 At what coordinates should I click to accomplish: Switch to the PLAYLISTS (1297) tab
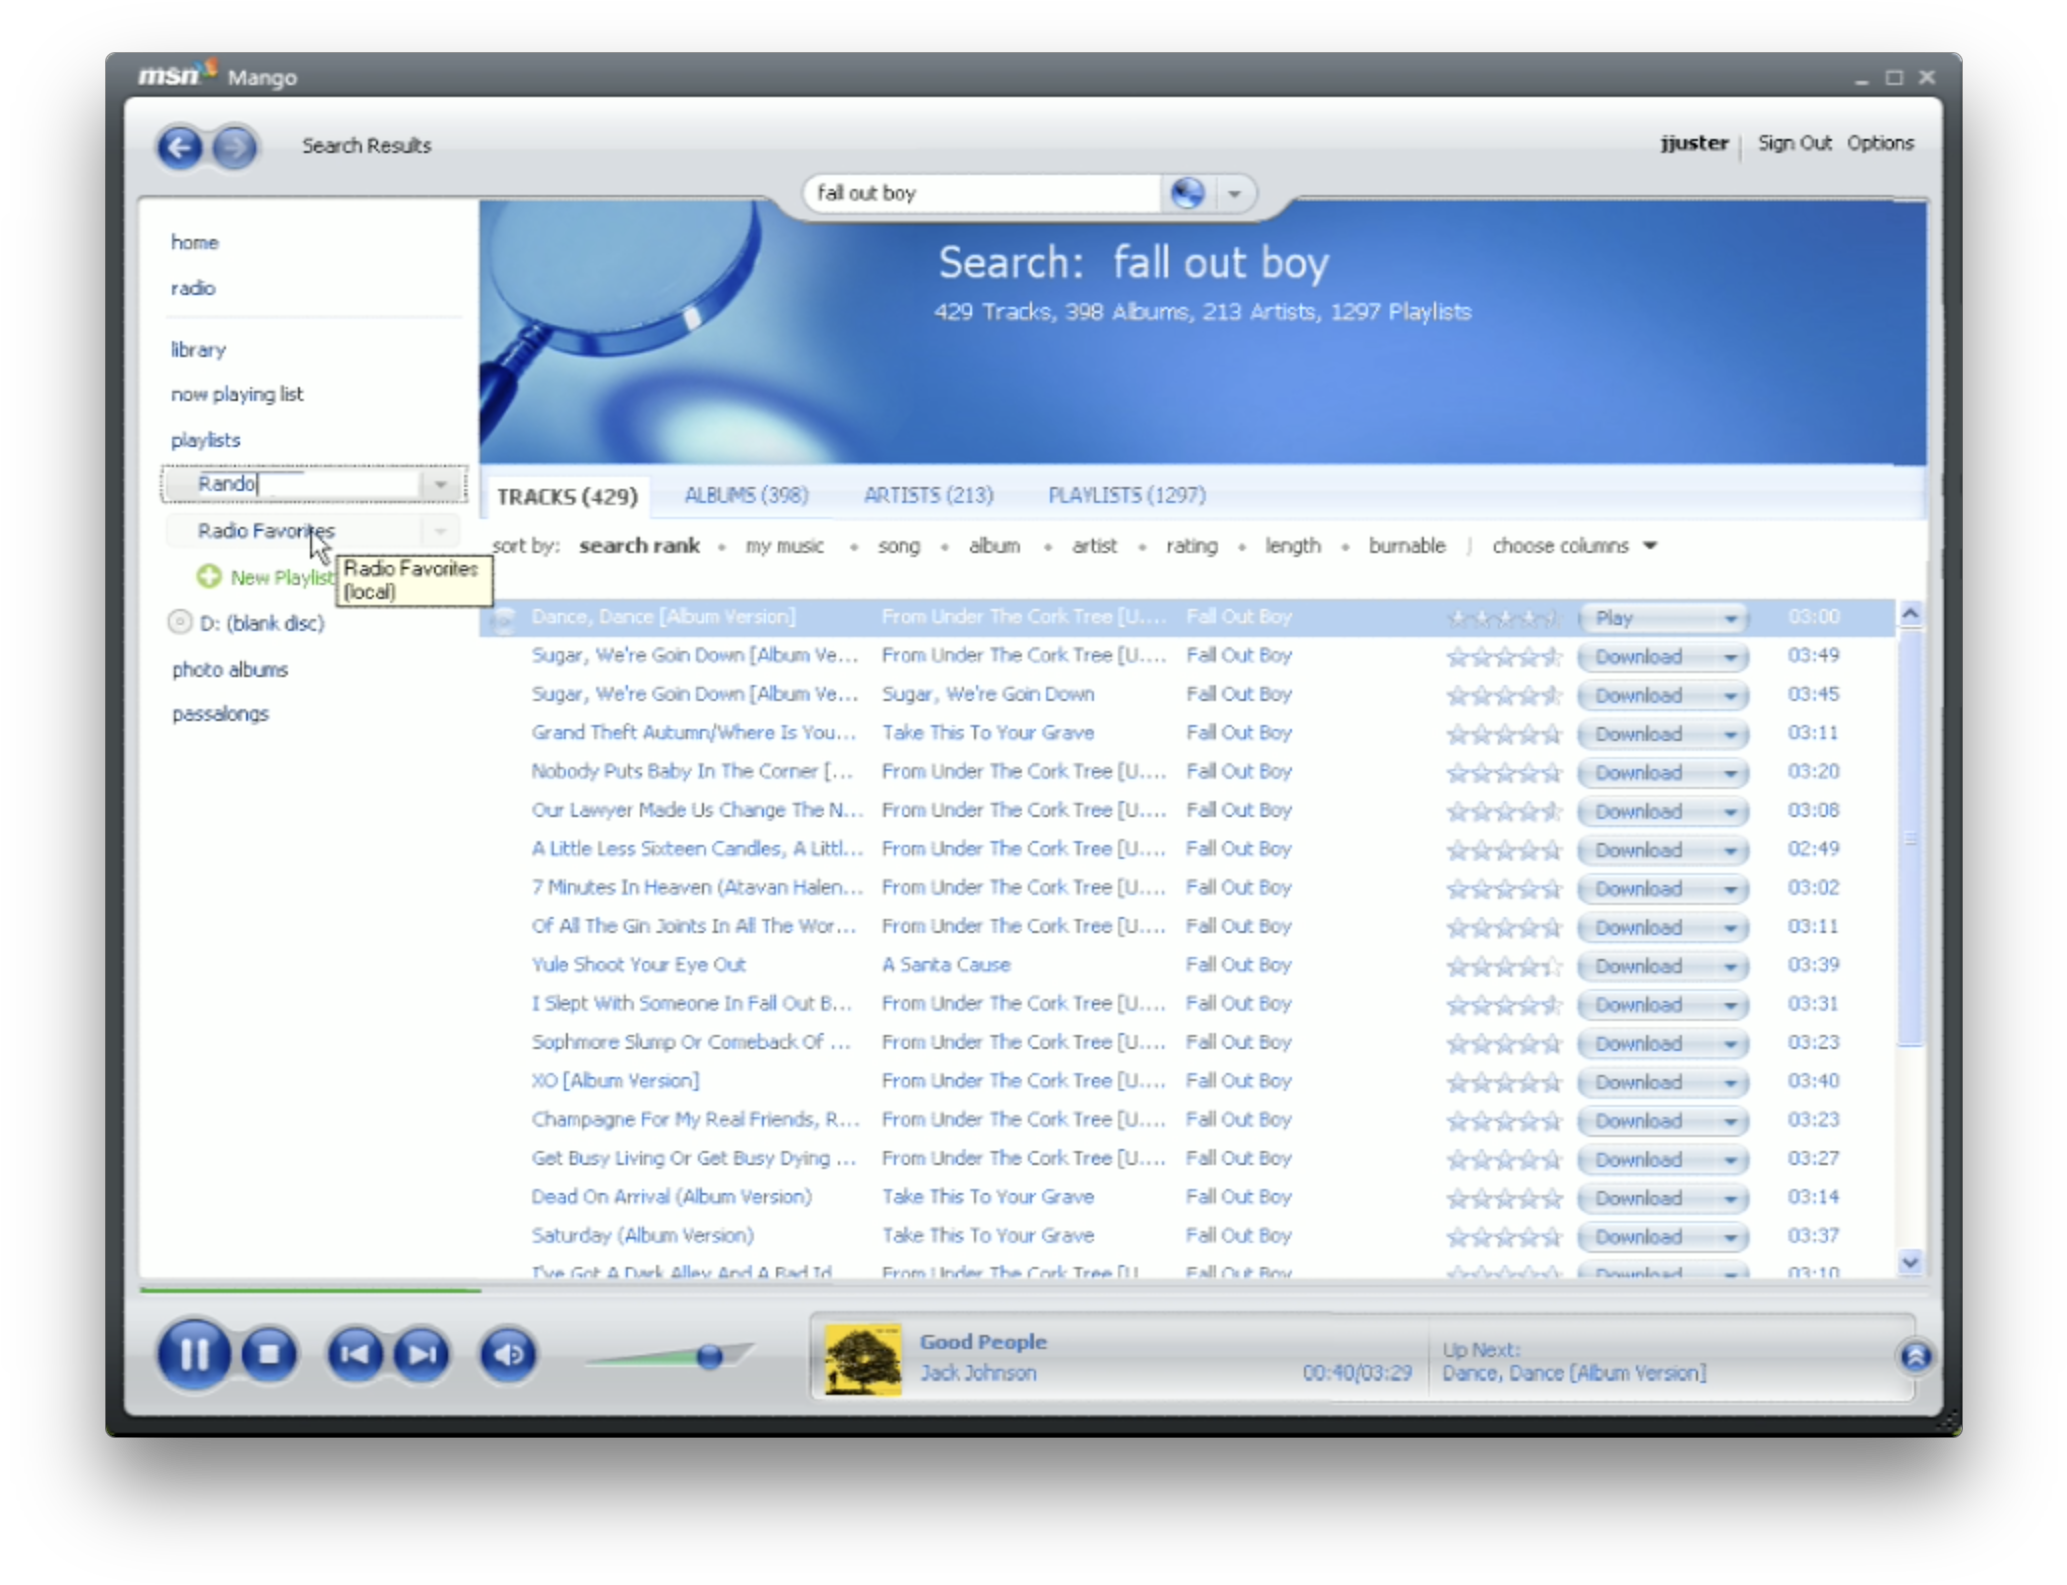pos(1126,495)
